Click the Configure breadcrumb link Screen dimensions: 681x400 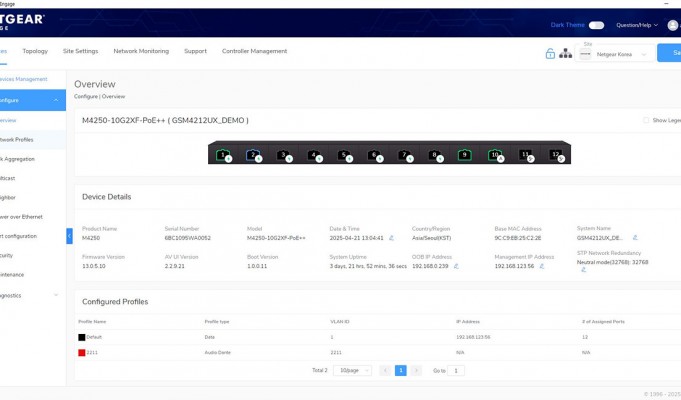point(86,96)
